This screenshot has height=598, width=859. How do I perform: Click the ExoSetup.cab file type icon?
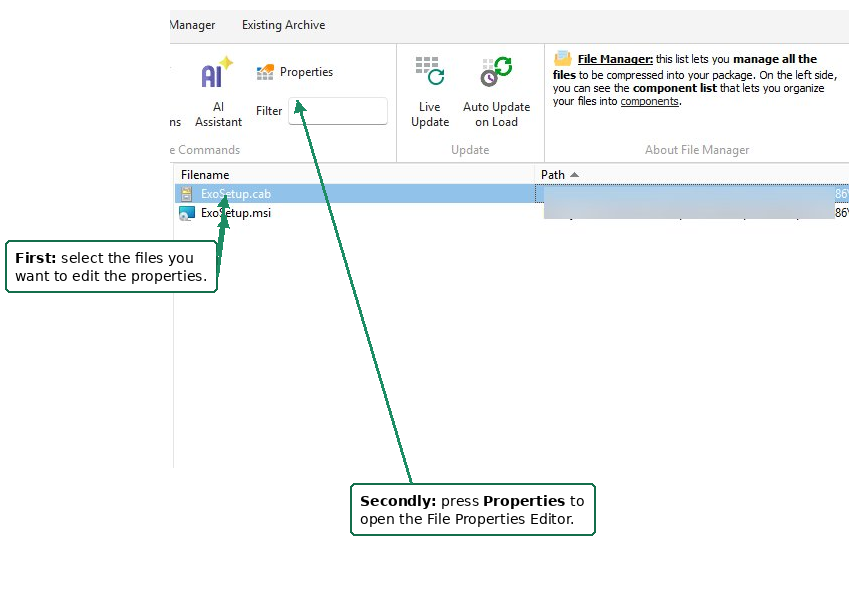coord(186,193)
